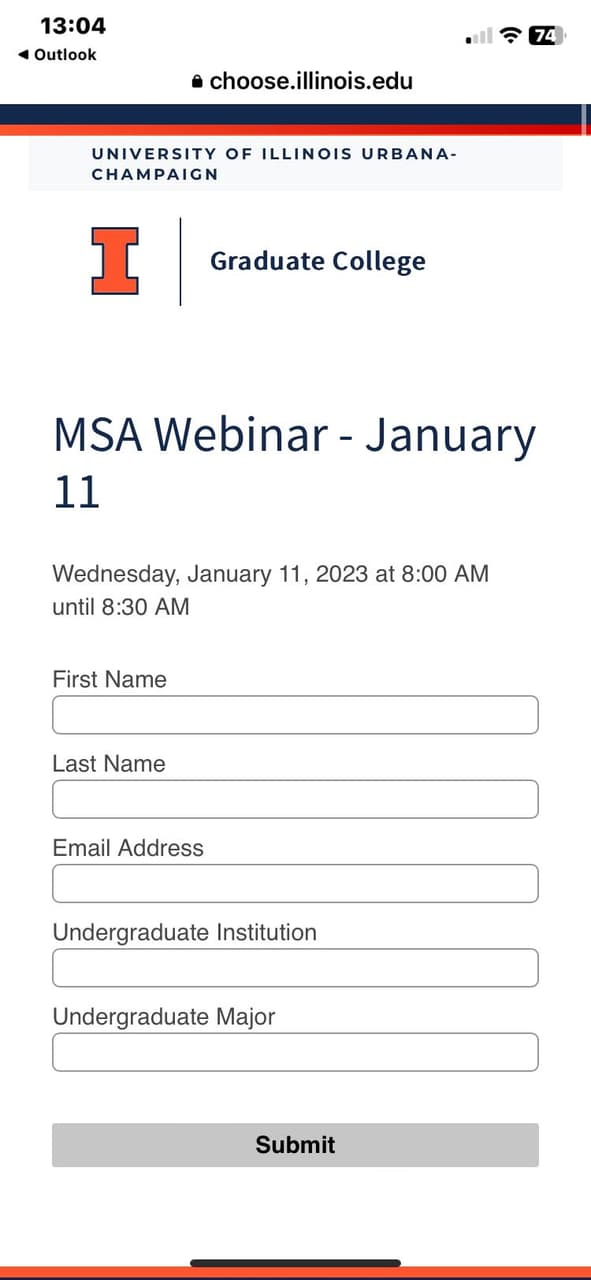Tap the padlock icon beside choose.illinois.edu
The image size is (591, 1280).
(x=196, y=80)
